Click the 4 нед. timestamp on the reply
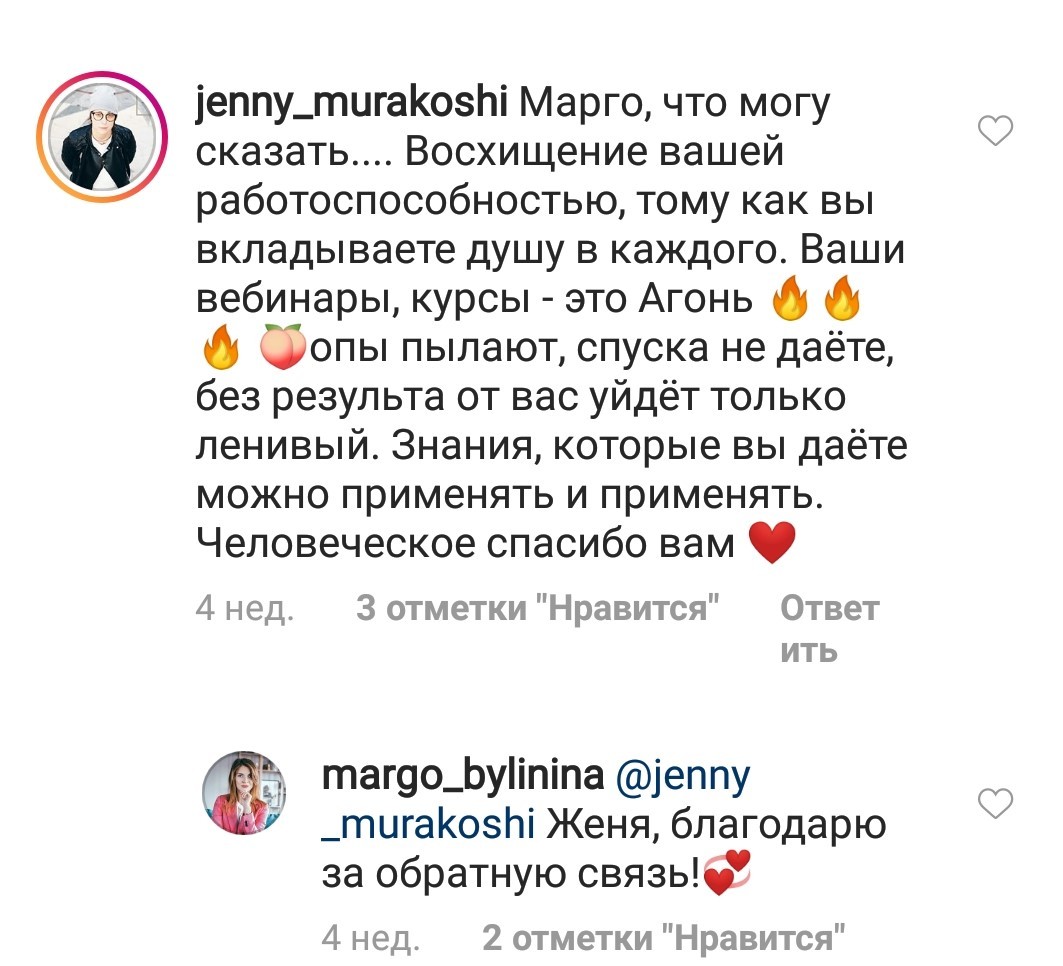 coord(371,938)
